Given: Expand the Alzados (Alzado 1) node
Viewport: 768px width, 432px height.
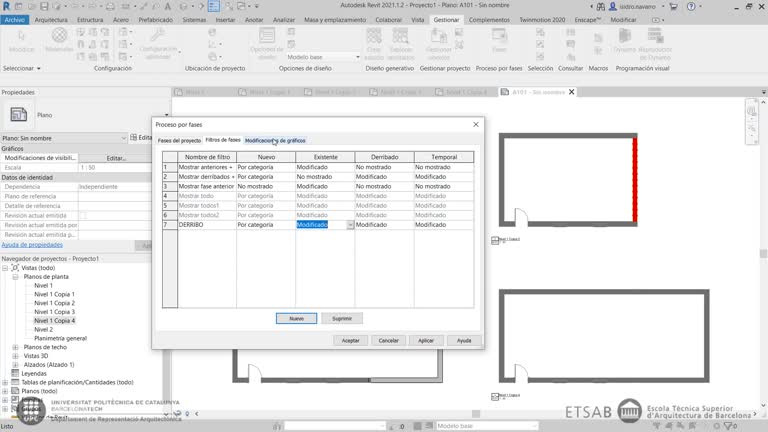Looking at the screenshot, I should pyautogui.click(x=16, y=364).
